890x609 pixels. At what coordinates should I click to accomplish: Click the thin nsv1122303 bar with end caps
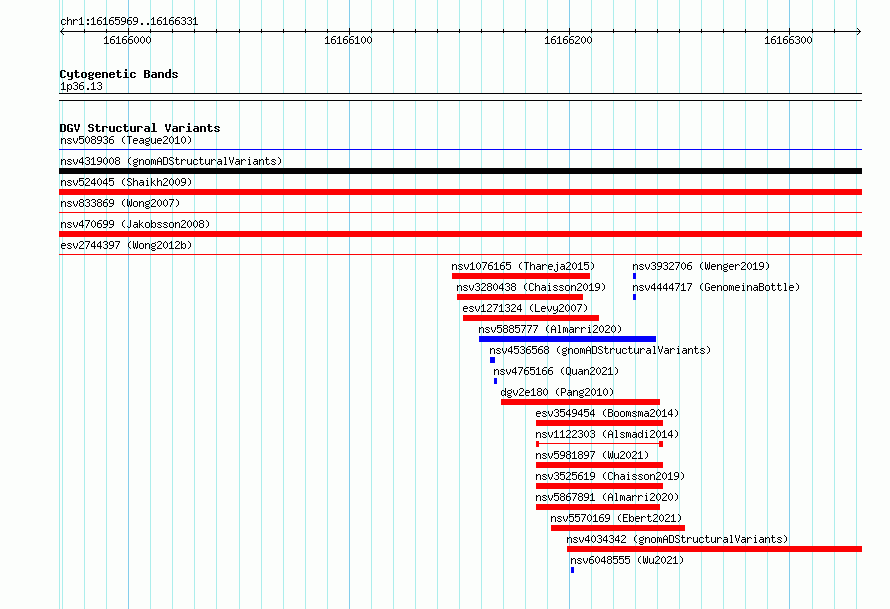click(599, 444)
